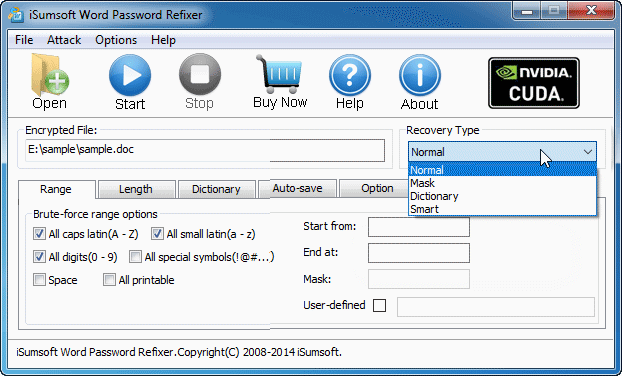Close the Word Password Refixer window

(x=591, y=11)
